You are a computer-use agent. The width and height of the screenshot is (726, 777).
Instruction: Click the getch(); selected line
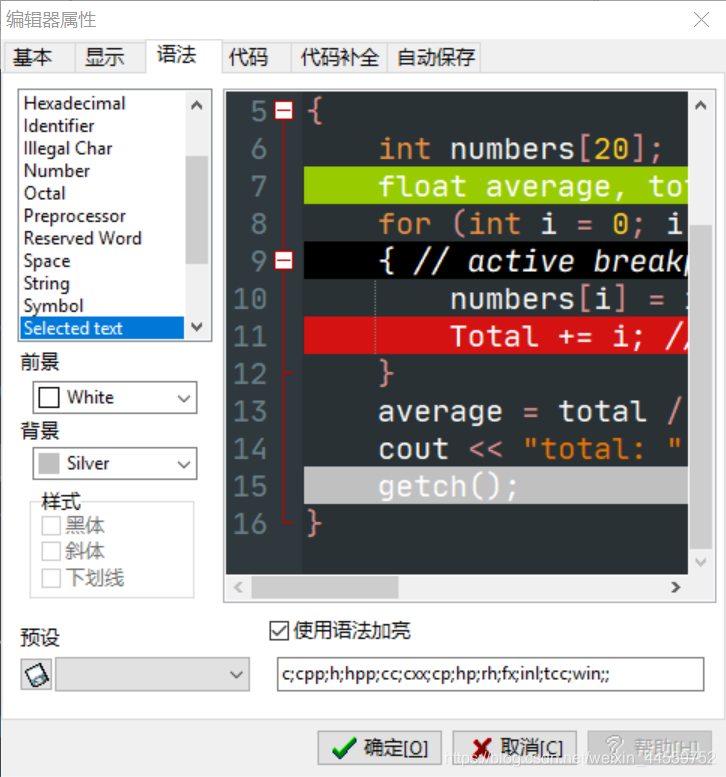(496, 486)
